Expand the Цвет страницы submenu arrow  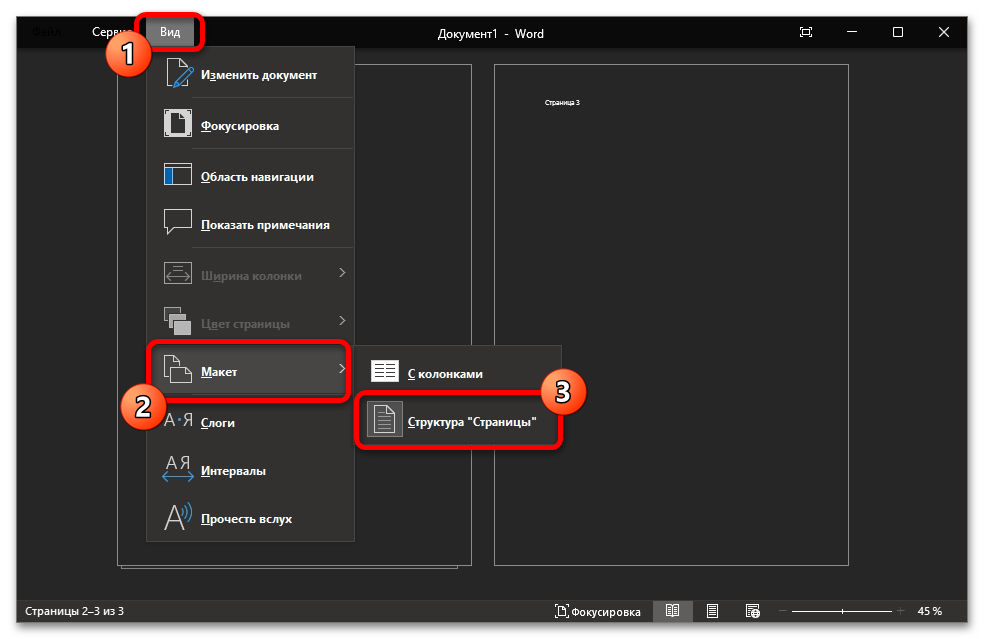coord(342,321)
